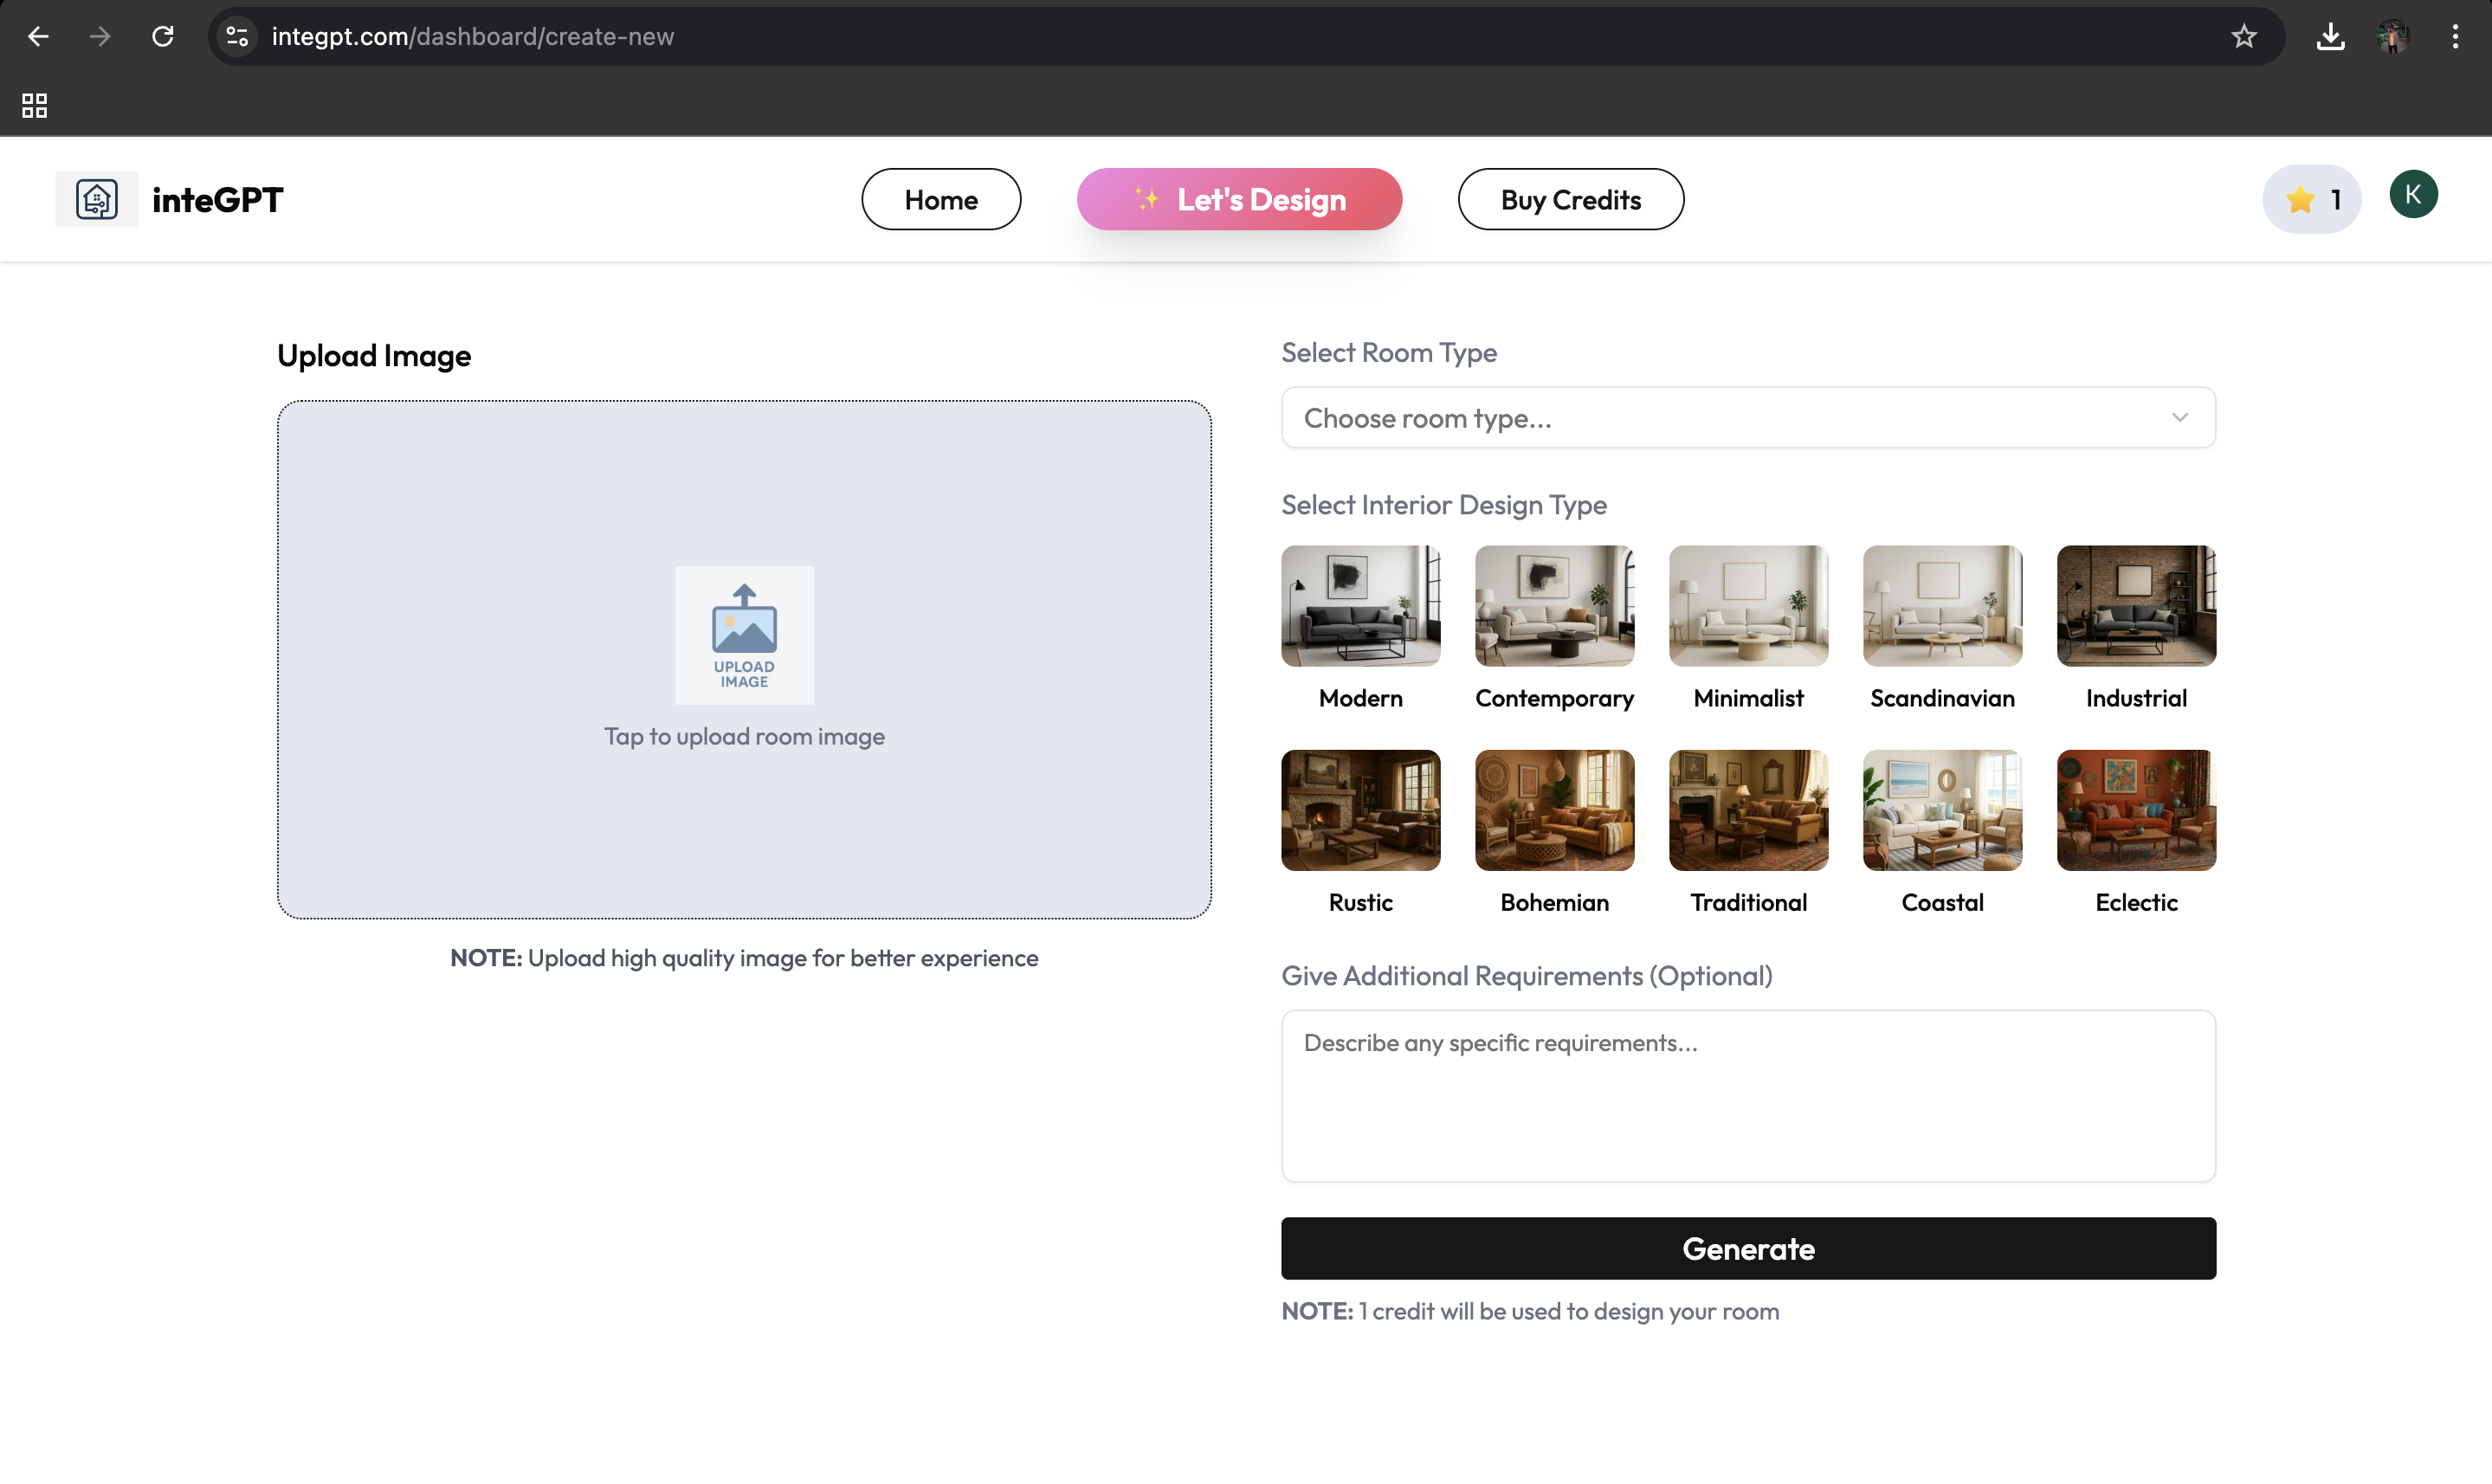The image size is (2492, 1484).
Task: Click the additional requirements text box
Action: [x=1747, y=1095]
